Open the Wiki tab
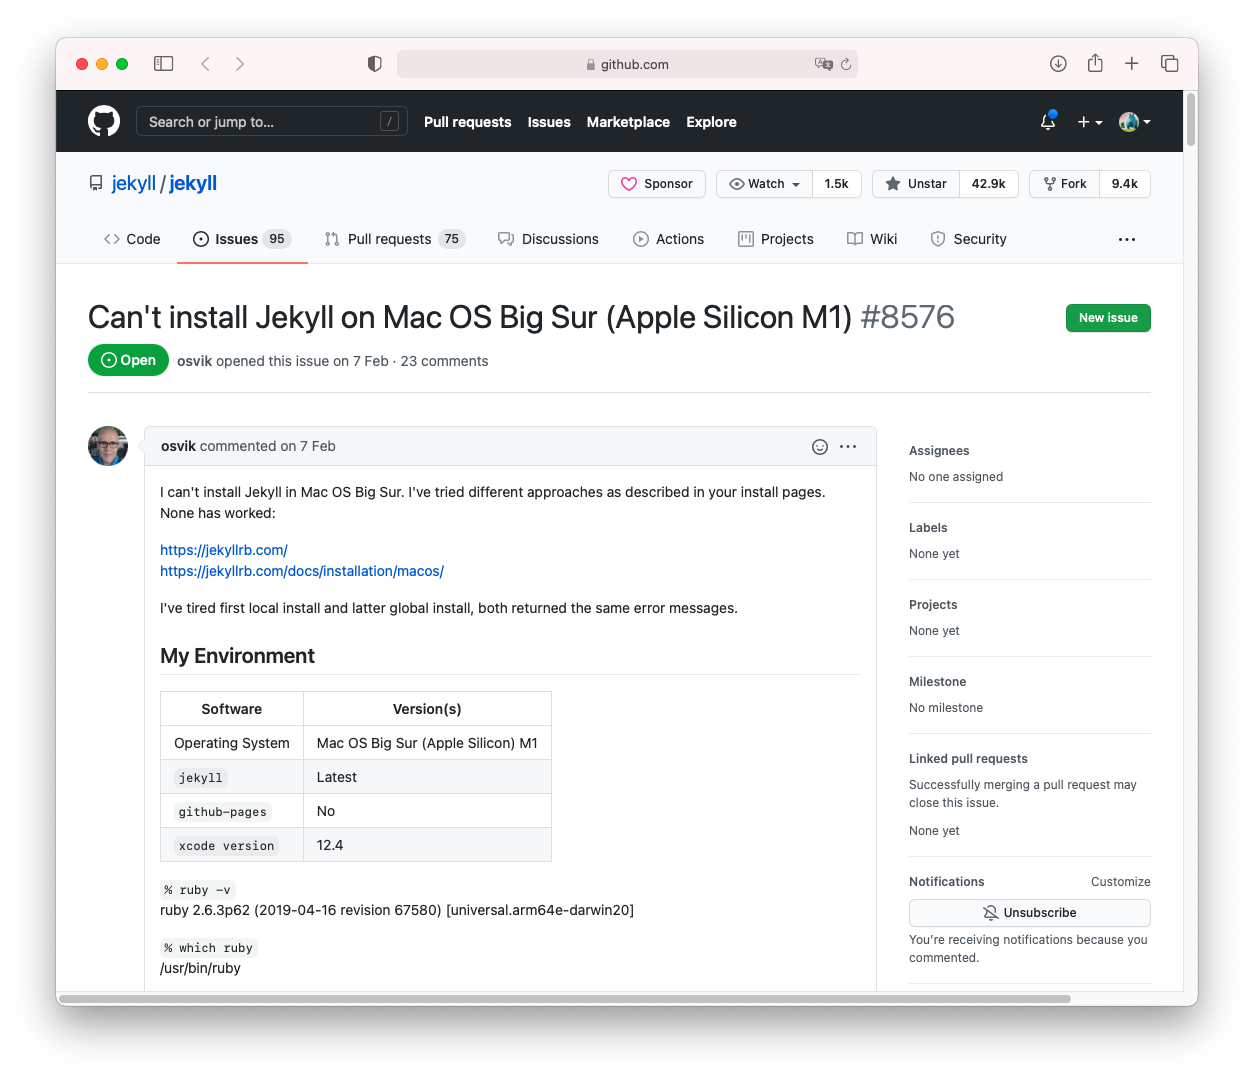 [x=872, y=239]
